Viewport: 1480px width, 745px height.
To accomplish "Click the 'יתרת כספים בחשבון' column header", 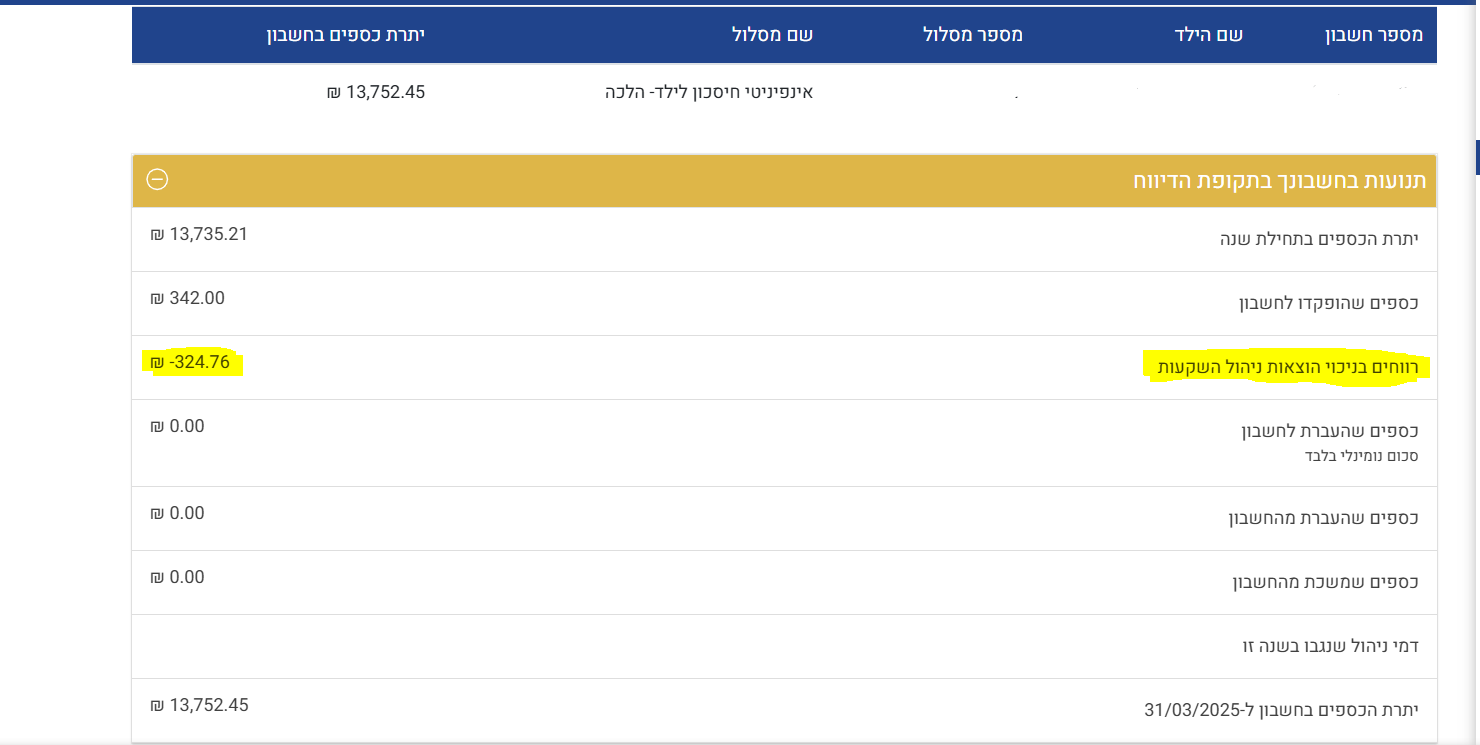I will click(x=345, y=35).
